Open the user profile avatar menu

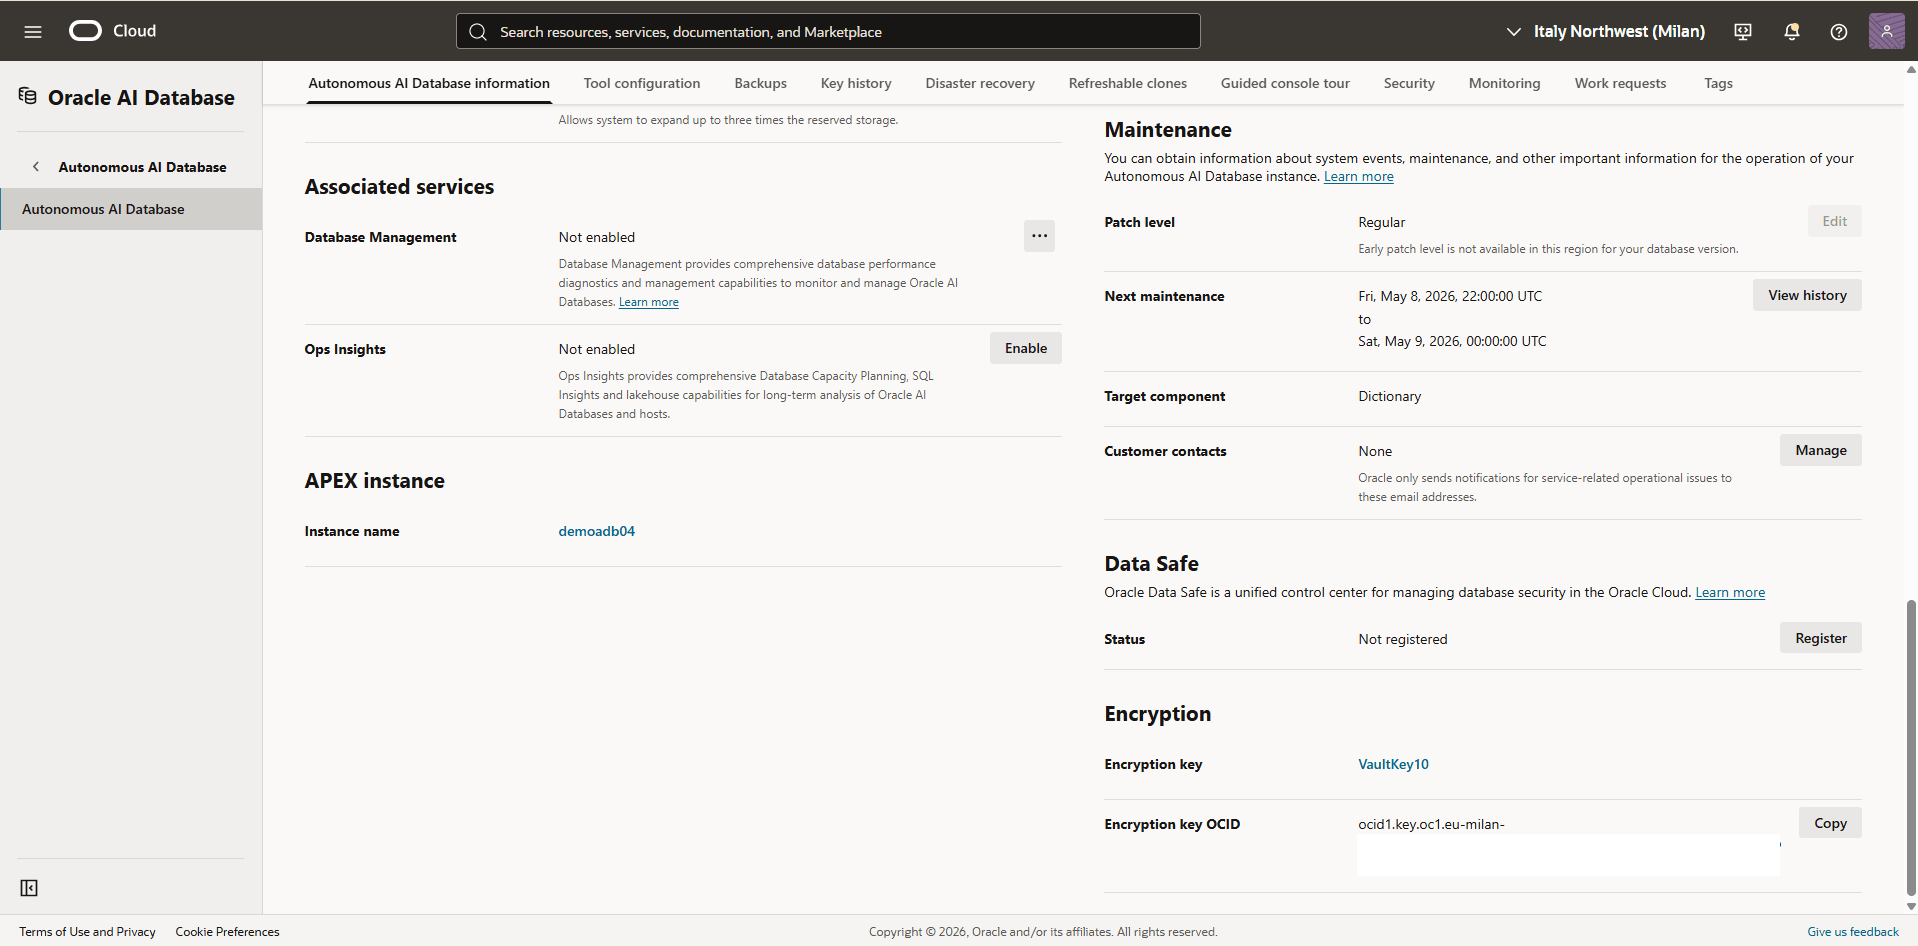pos(1886,31)
